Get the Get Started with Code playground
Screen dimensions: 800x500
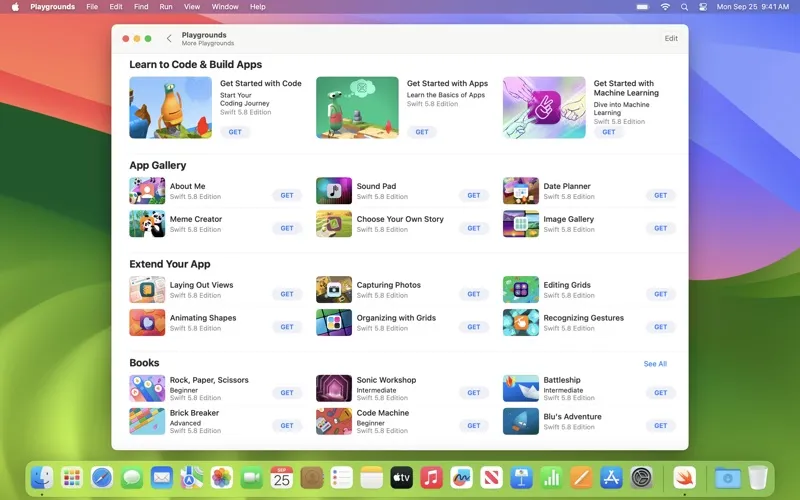tap(235, 132)
